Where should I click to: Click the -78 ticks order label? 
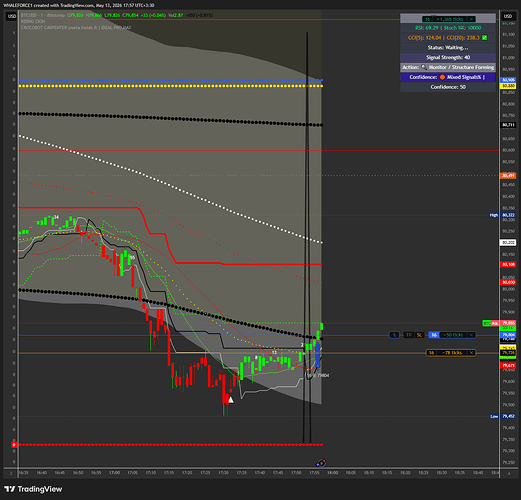pyautogui.click(x=452, y=353)
